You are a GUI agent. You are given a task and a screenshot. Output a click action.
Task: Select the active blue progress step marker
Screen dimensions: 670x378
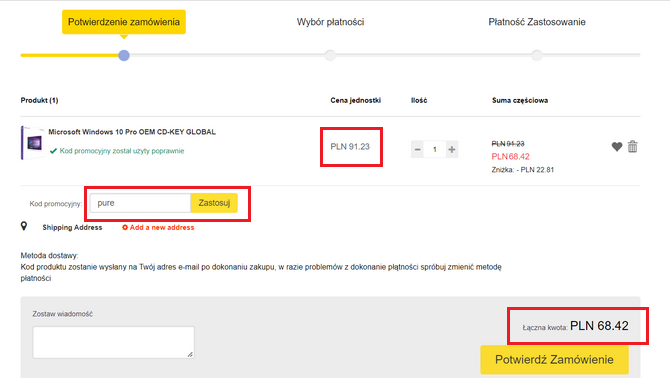(x=124, y=56)
